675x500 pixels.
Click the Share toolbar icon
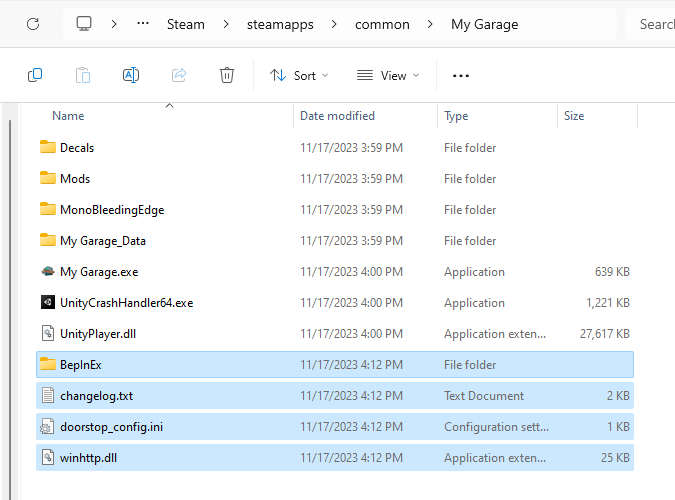click(x=179, y=75)
